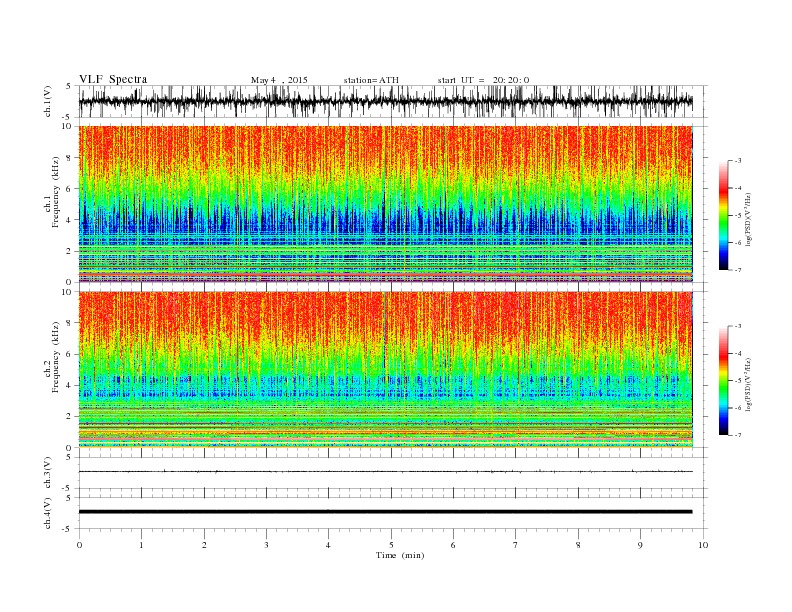The width and height of the screenshot is (792, 612).
Task: Click the '2' kHz tick on ch.1 frequency axis
Action: (70, 251)
